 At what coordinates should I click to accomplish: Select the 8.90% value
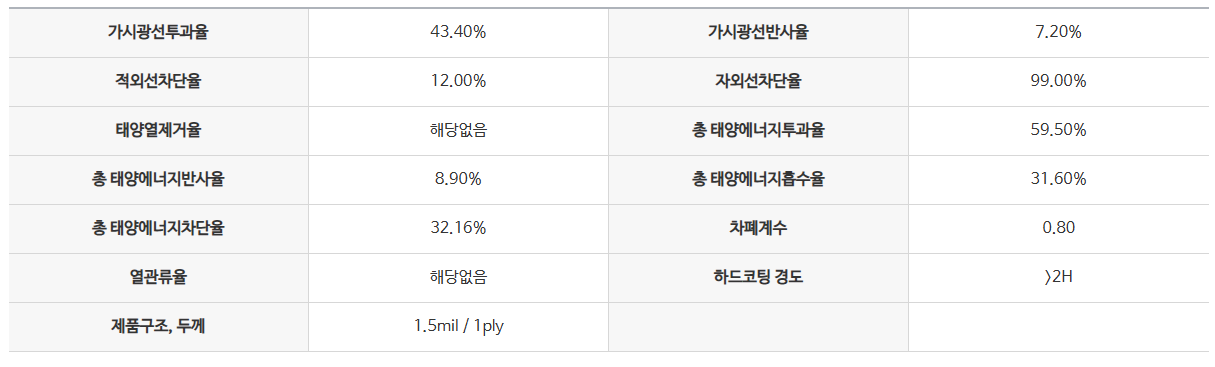pos(458,179)
